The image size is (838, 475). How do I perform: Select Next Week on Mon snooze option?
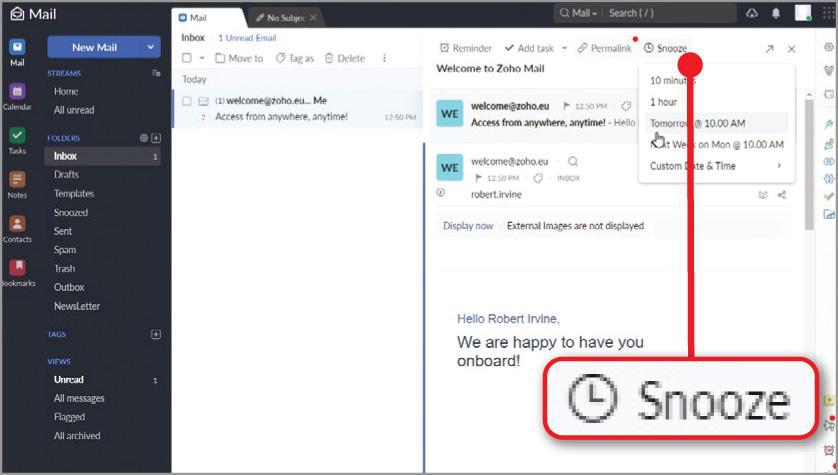point(716,144)
